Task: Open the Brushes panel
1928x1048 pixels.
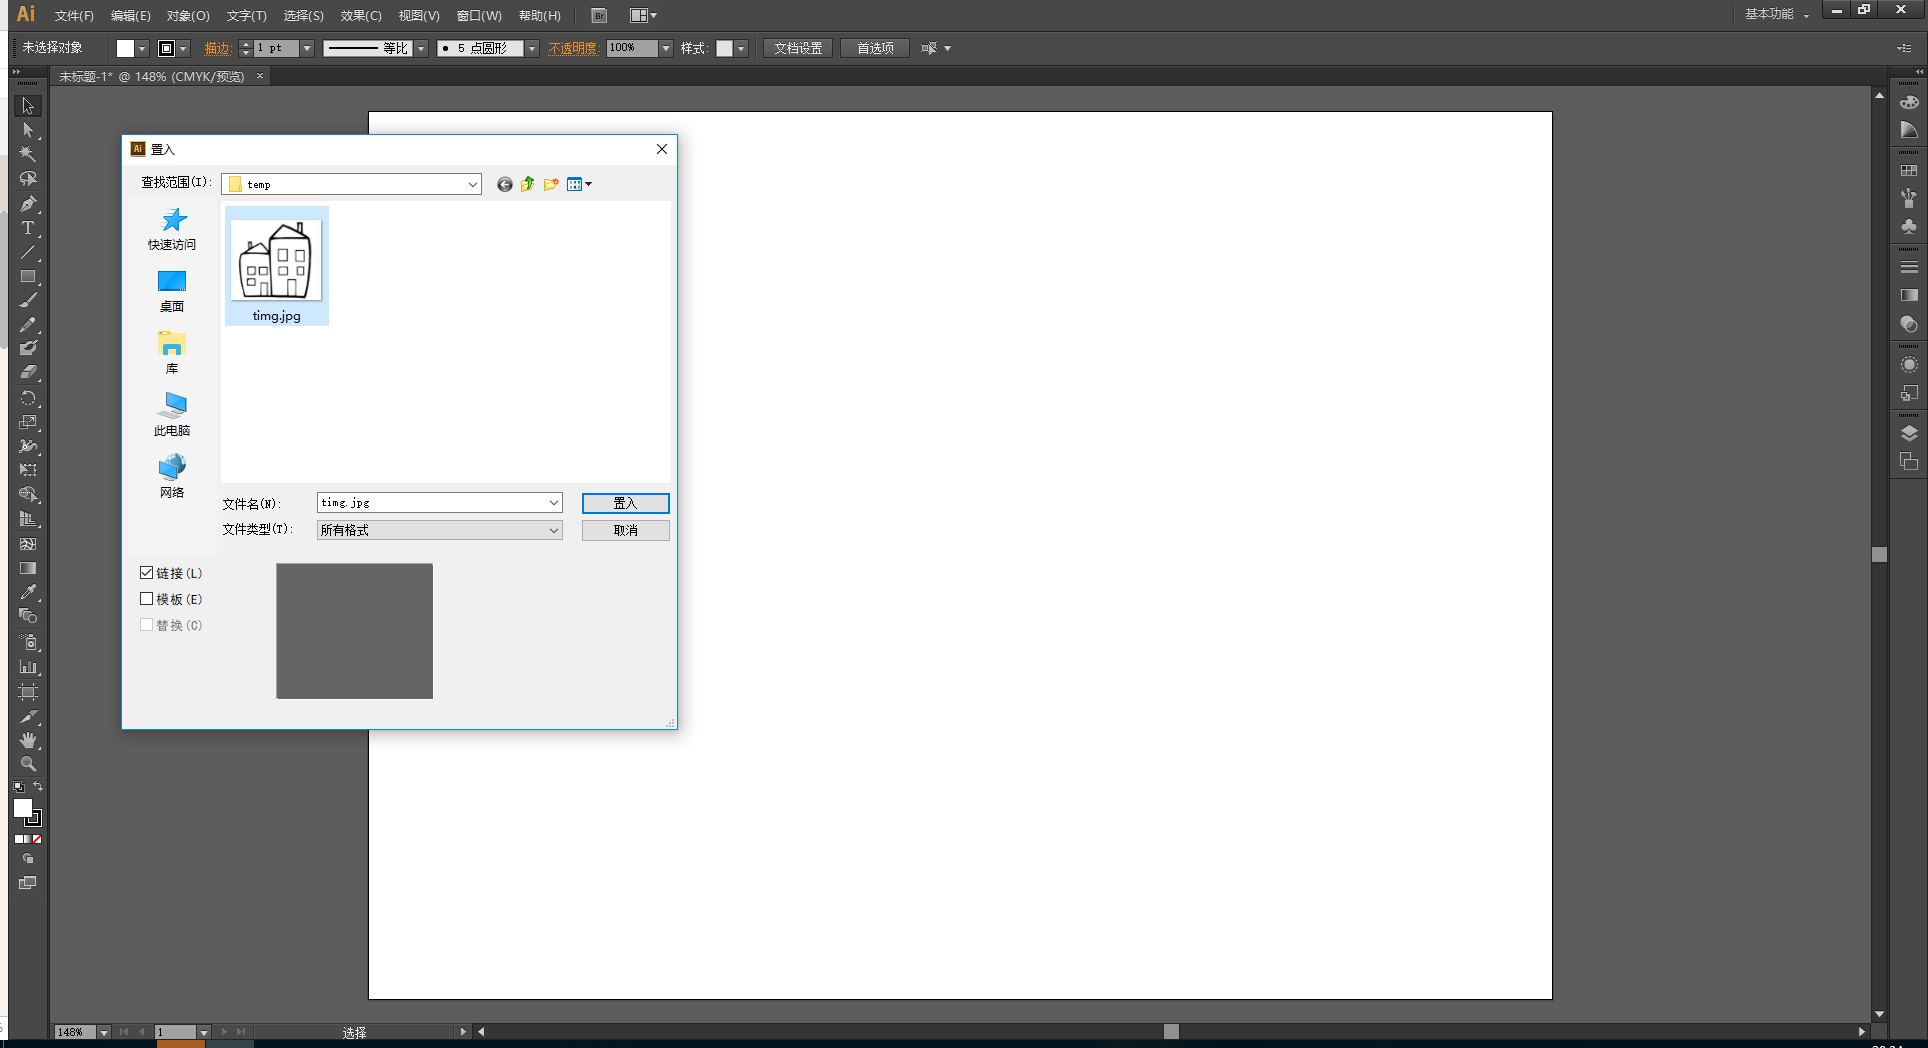Action: [1909, 198]
